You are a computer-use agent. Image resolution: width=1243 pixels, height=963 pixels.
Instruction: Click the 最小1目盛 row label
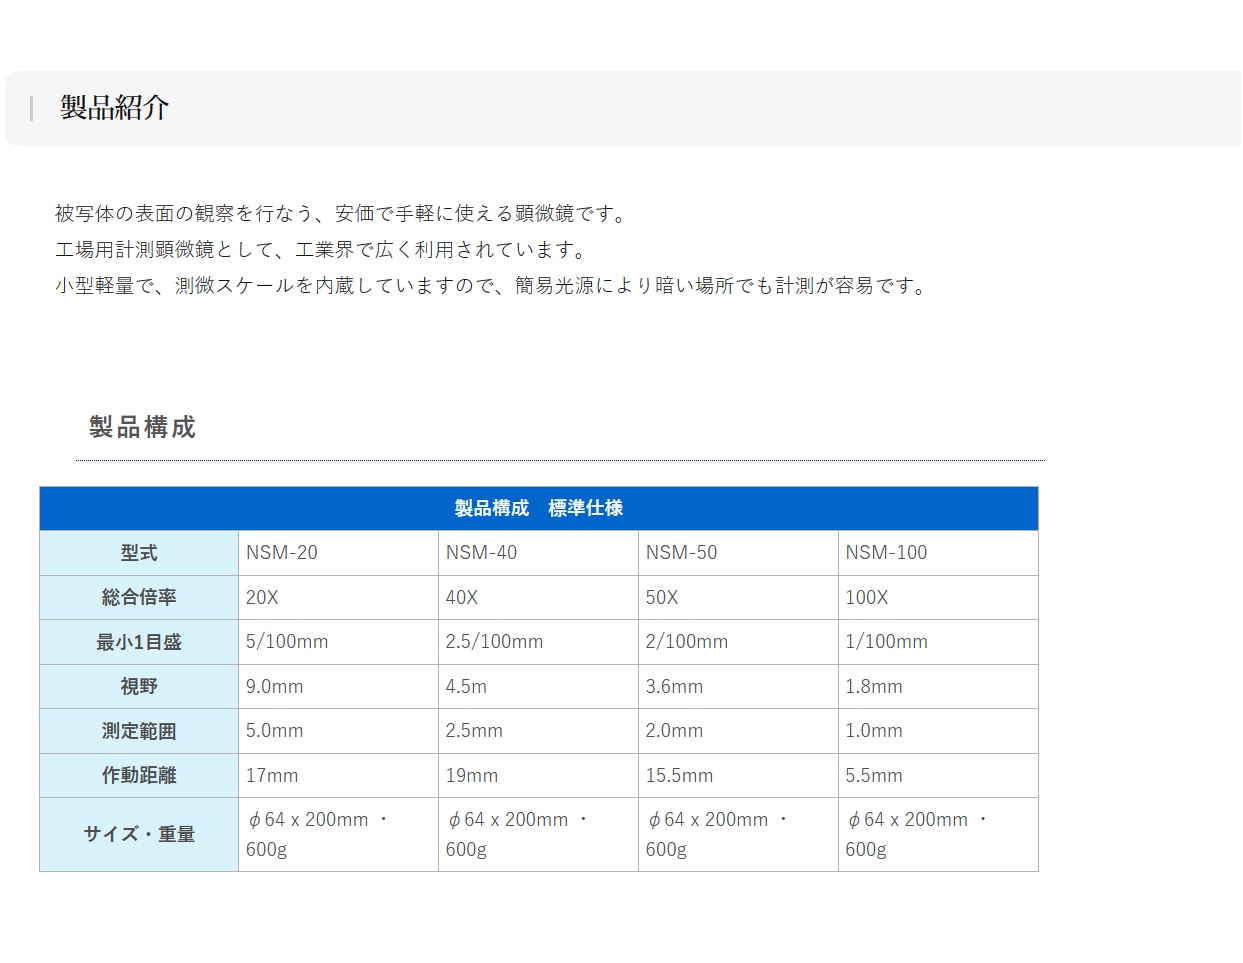(x=139, y=642)
